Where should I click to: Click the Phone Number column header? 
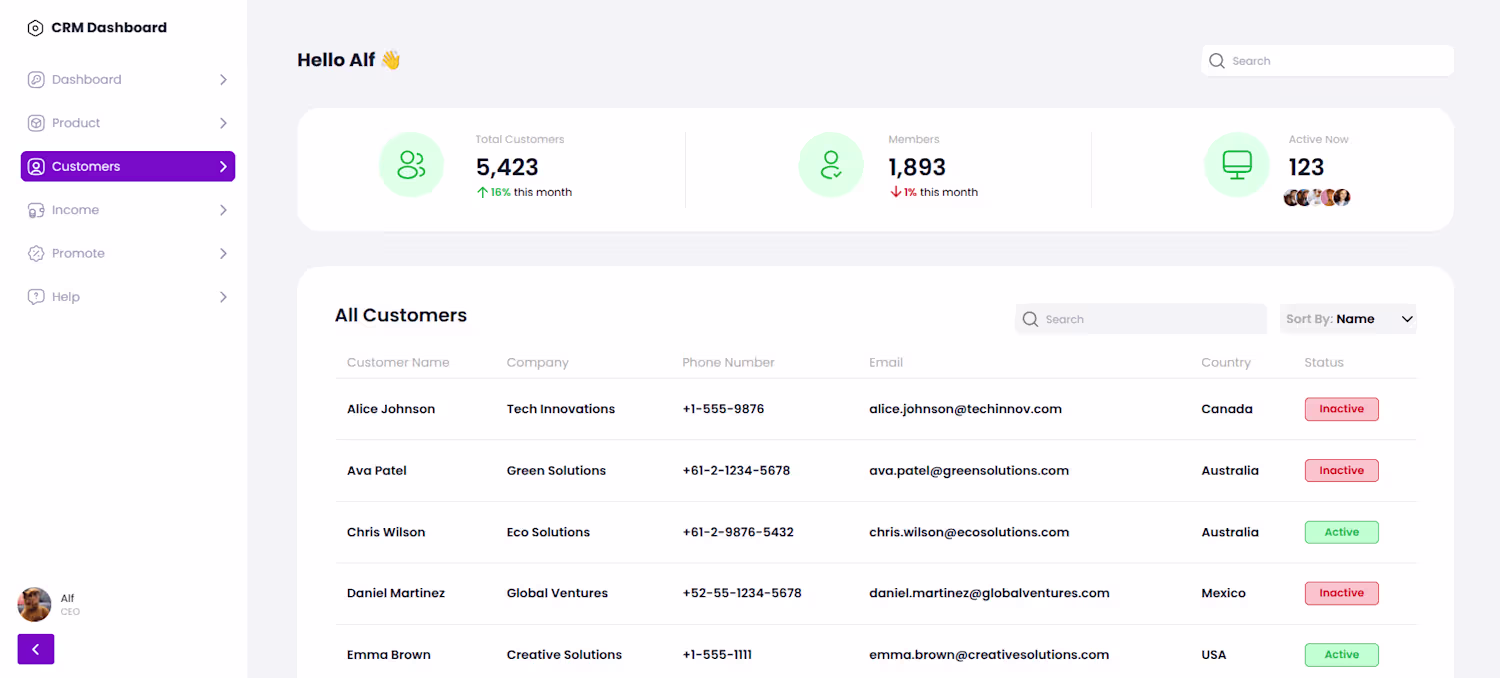click(728, 363)
